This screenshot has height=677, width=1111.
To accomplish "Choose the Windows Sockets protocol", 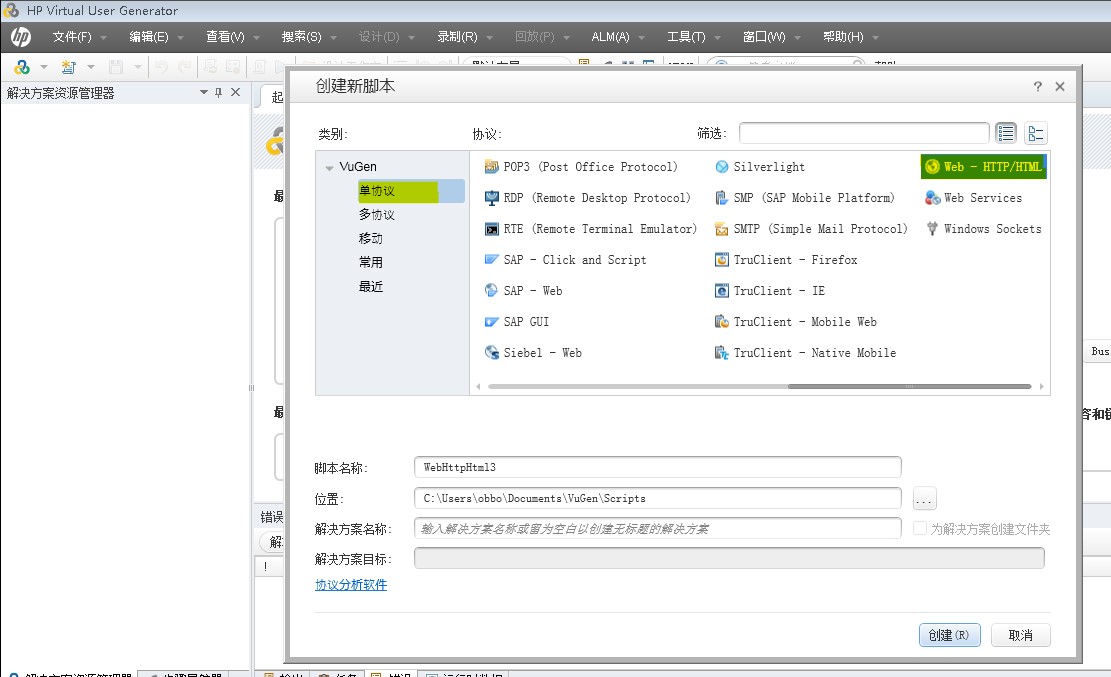I will [x=992, y=229].
